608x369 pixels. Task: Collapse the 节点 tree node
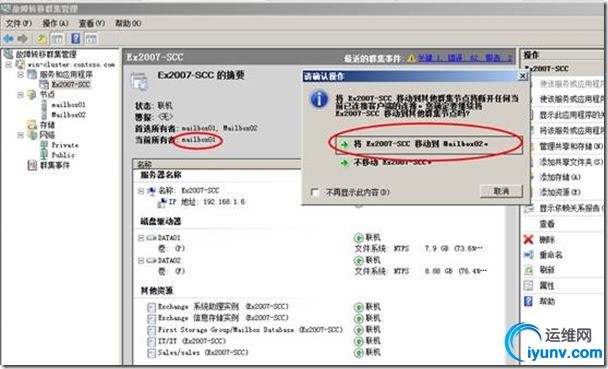click(21, 95)
